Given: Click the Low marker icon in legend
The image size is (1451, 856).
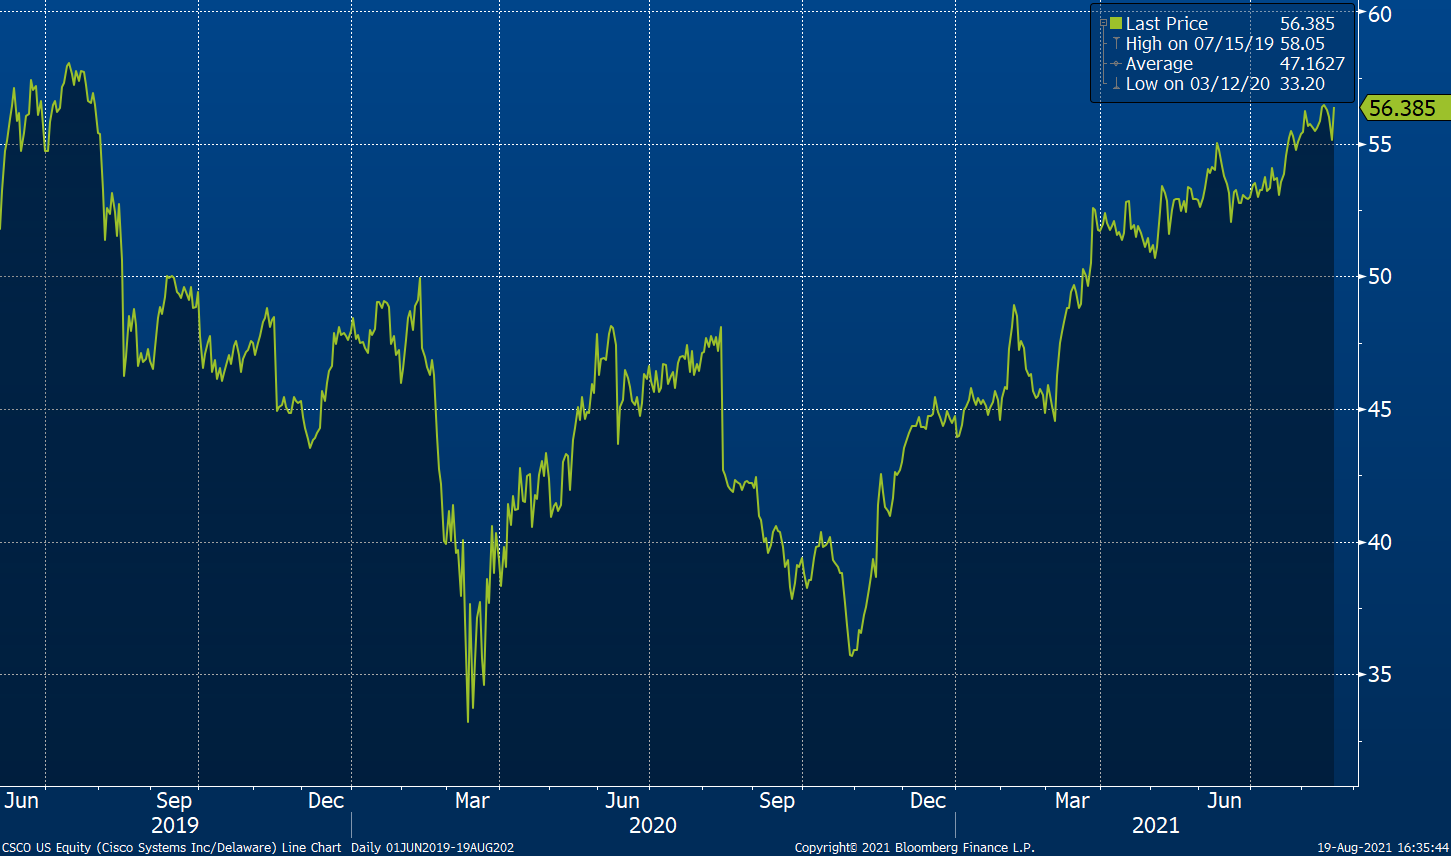Looking at the screenshot, I should (1116, 84).
